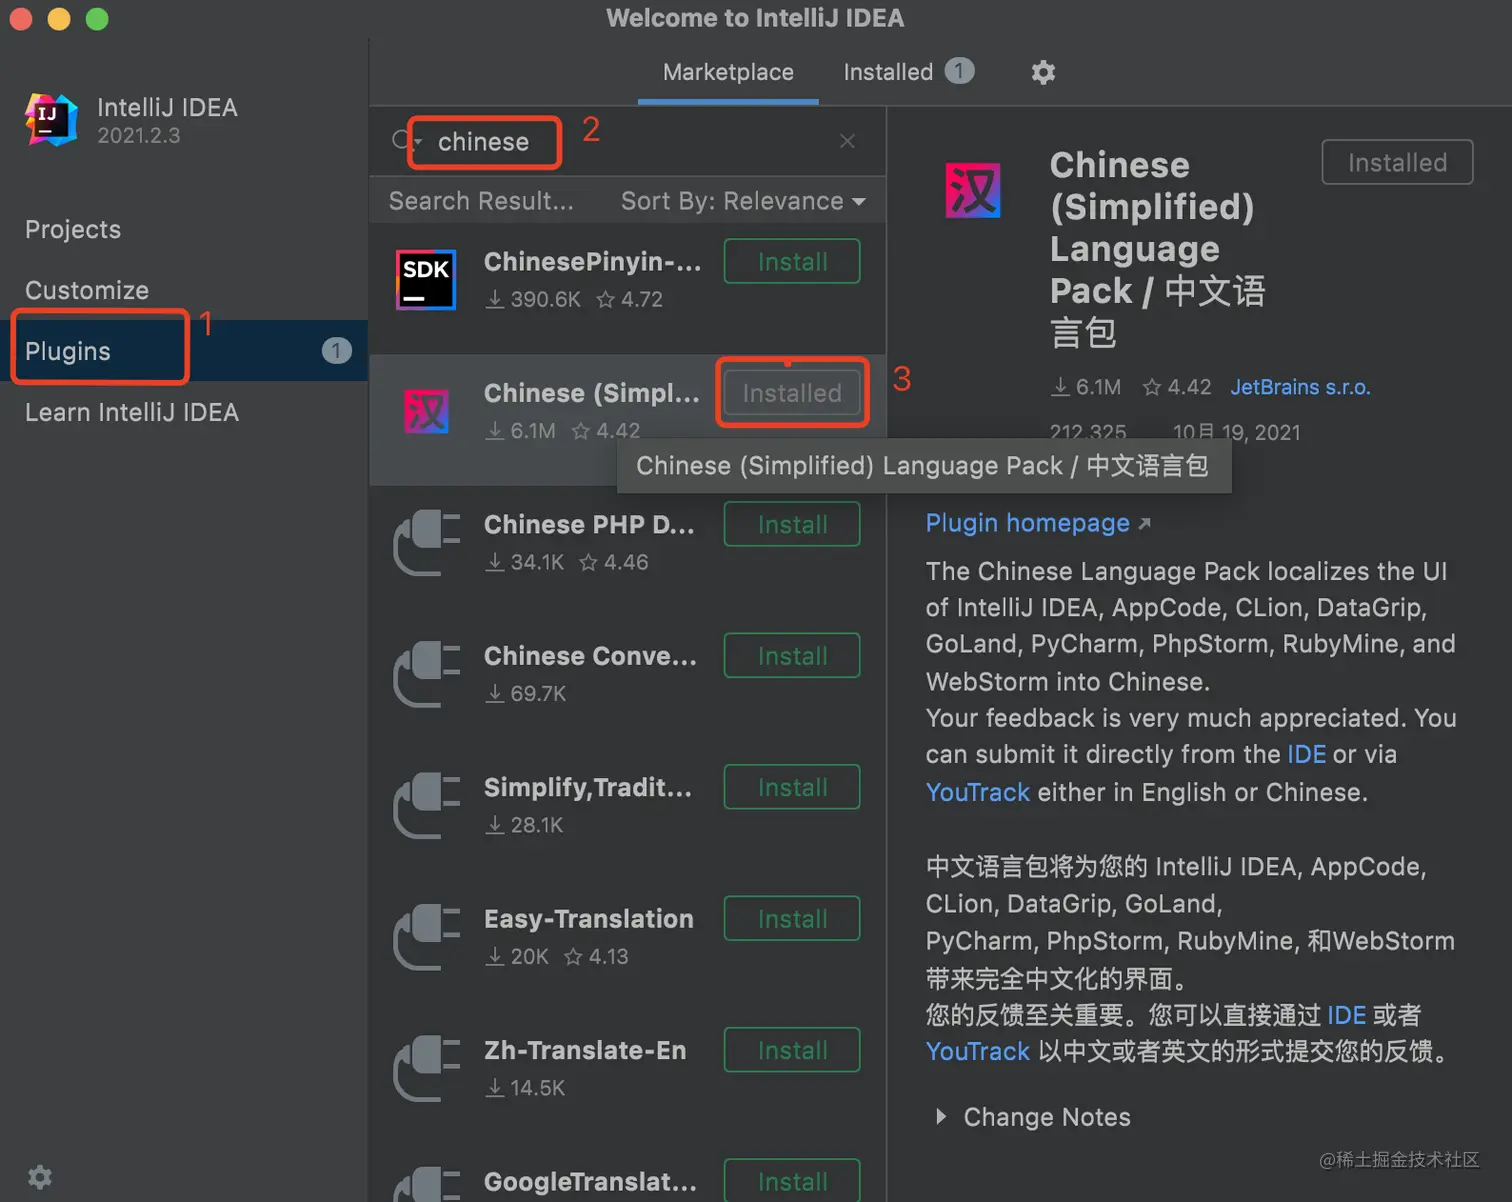Install the Chinese PHP D... plugin
The width and height of the screenshot is (1512, 1202).
pyautogui.click(x=792, y=525)
